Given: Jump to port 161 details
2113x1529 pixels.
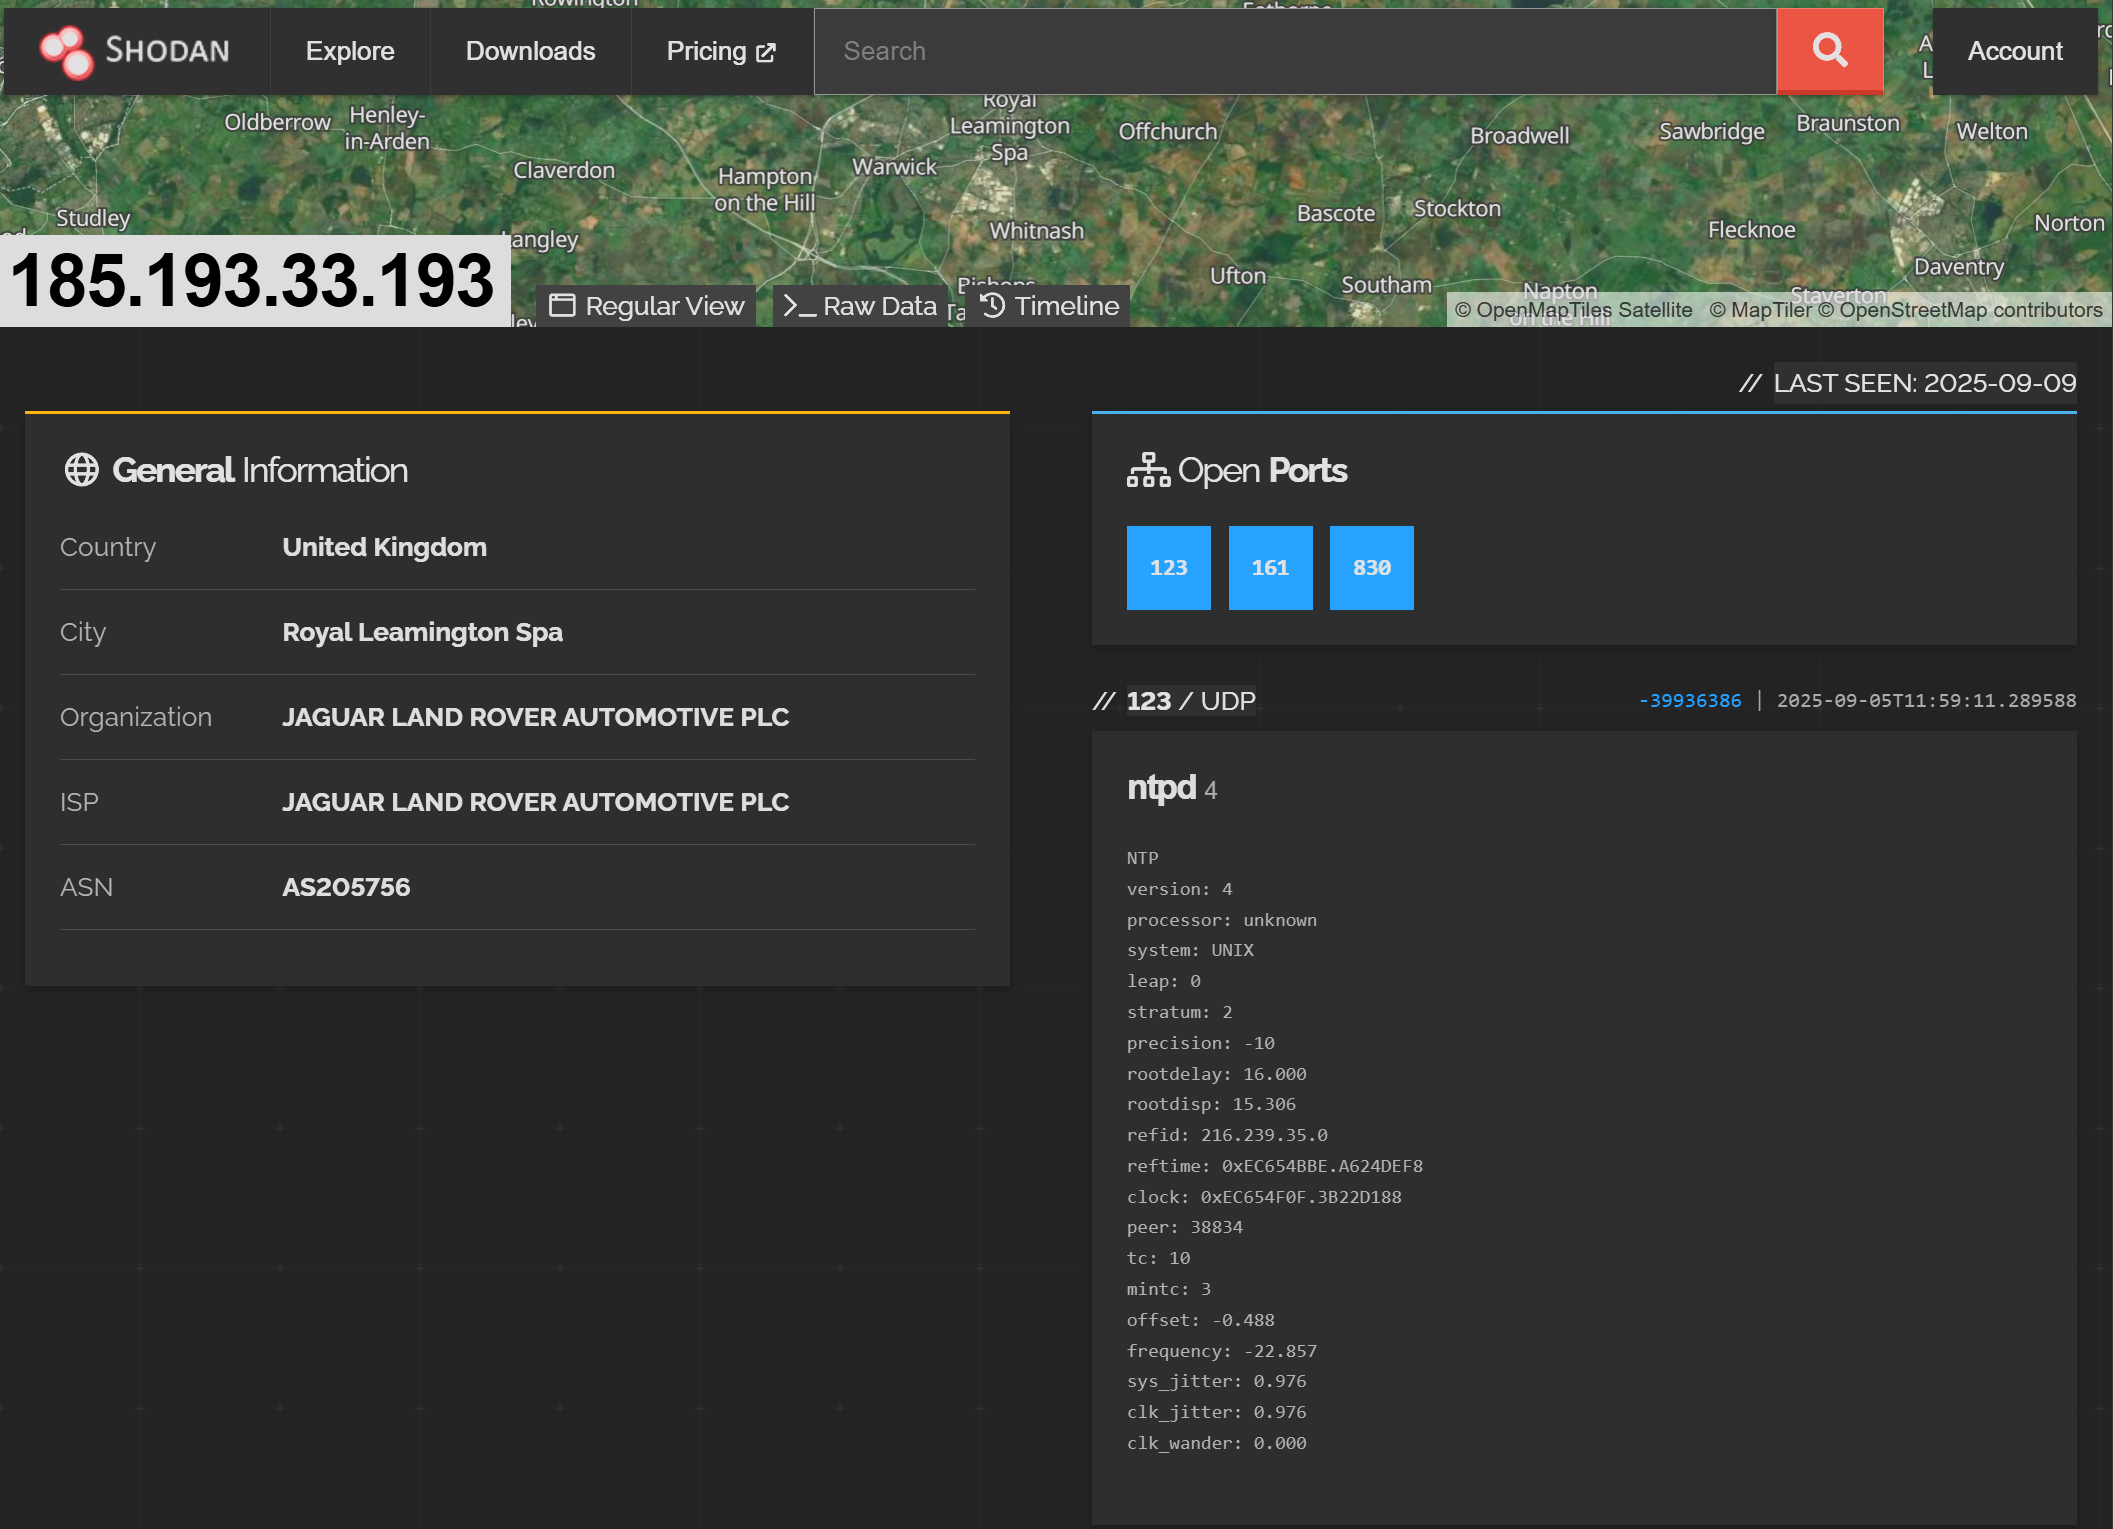Looking at the screenshot, I should point(1270,568).
